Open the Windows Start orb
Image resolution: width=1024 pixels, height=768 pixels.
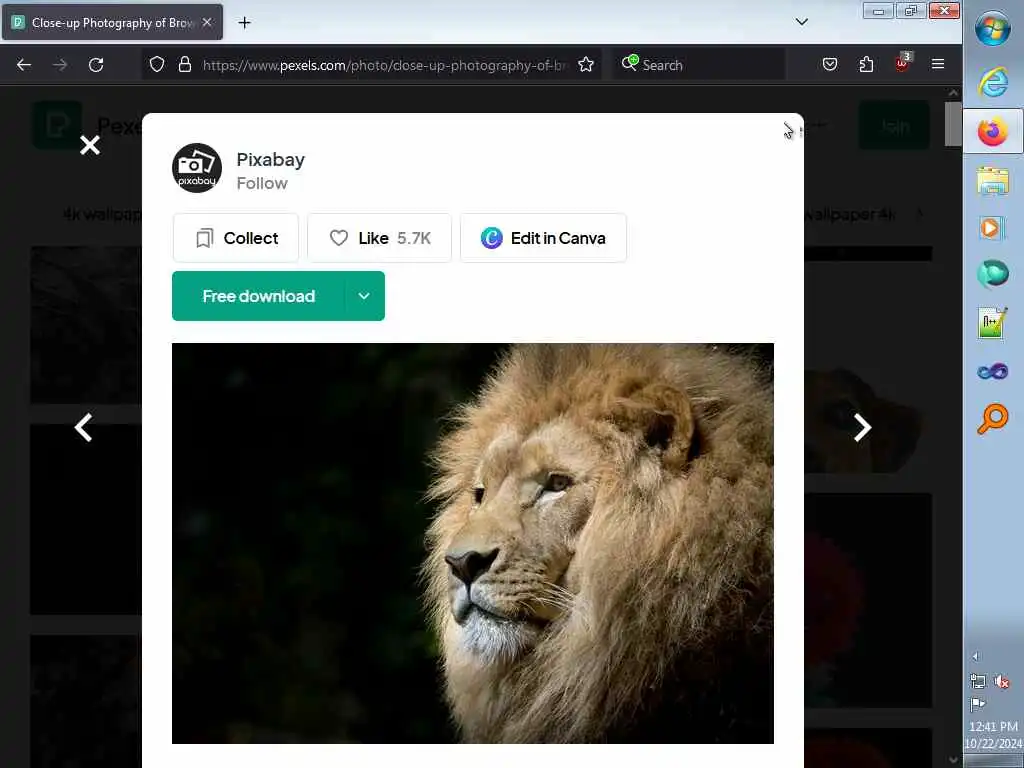click(x=993, y=28)
